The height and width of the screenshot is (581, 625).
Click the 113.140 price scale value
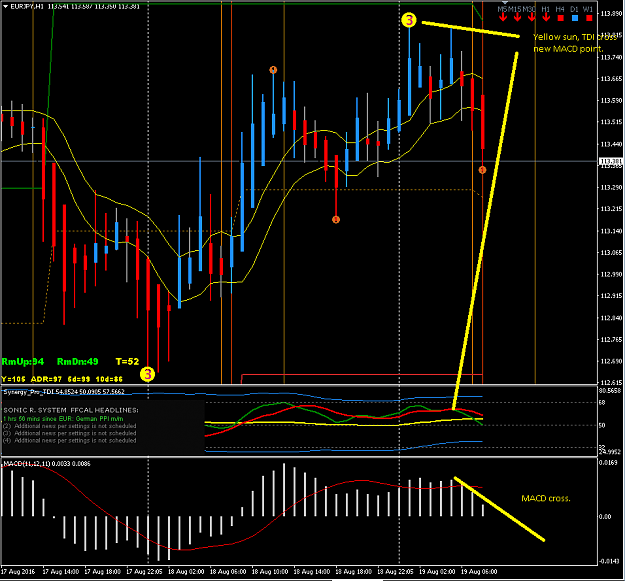(x=611, y=231)
